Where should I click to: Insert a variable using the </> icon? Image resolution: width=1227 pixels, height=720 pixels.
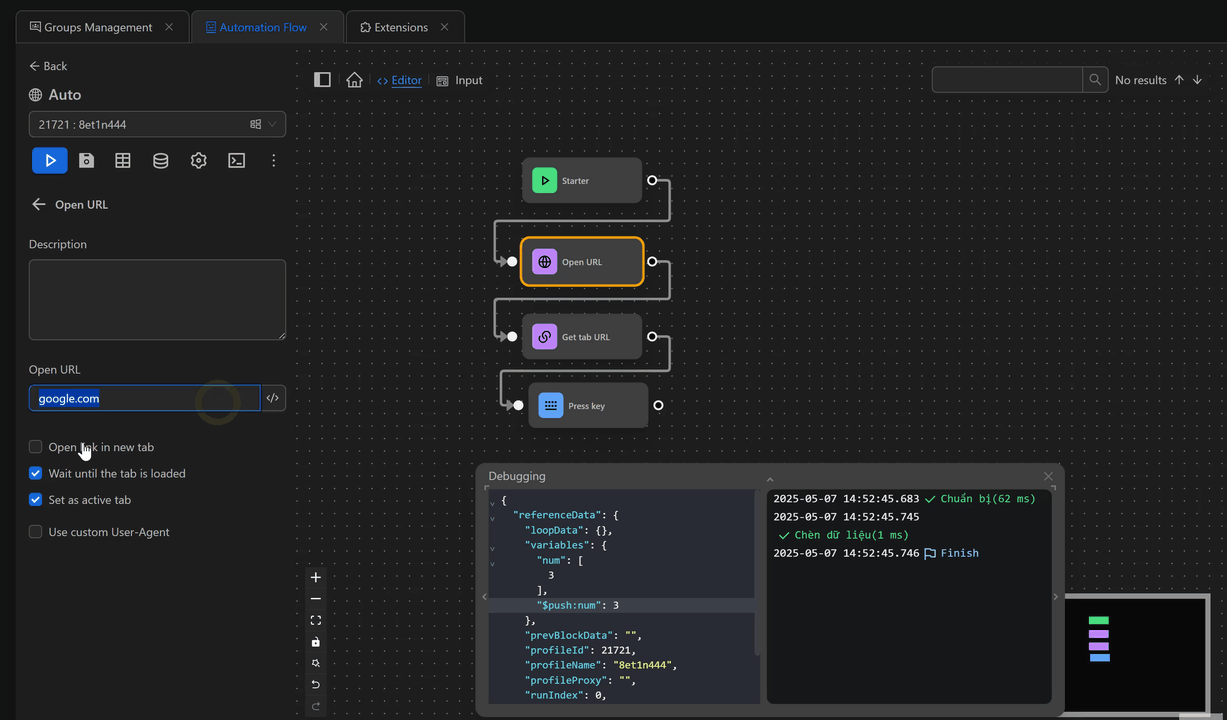[x=273, y=397]
